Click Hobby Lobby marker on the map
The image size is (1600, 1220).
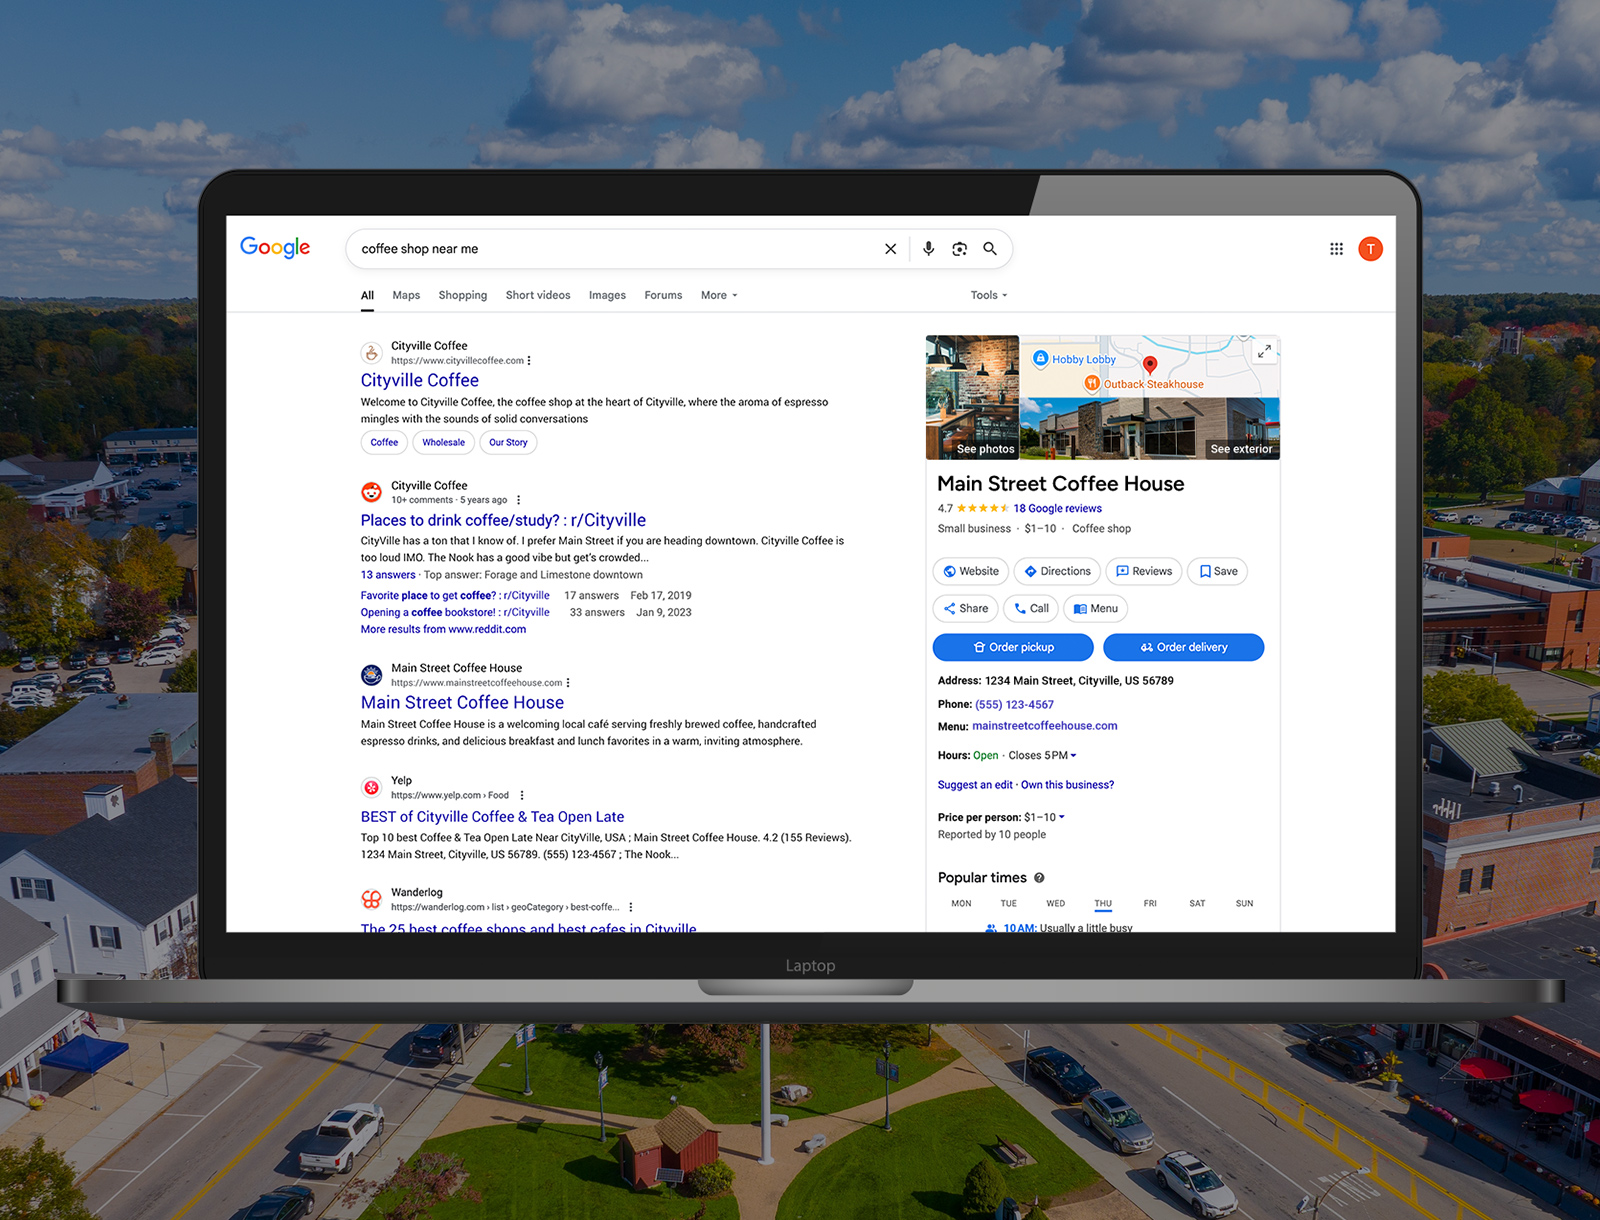(x=1074, y=359)
